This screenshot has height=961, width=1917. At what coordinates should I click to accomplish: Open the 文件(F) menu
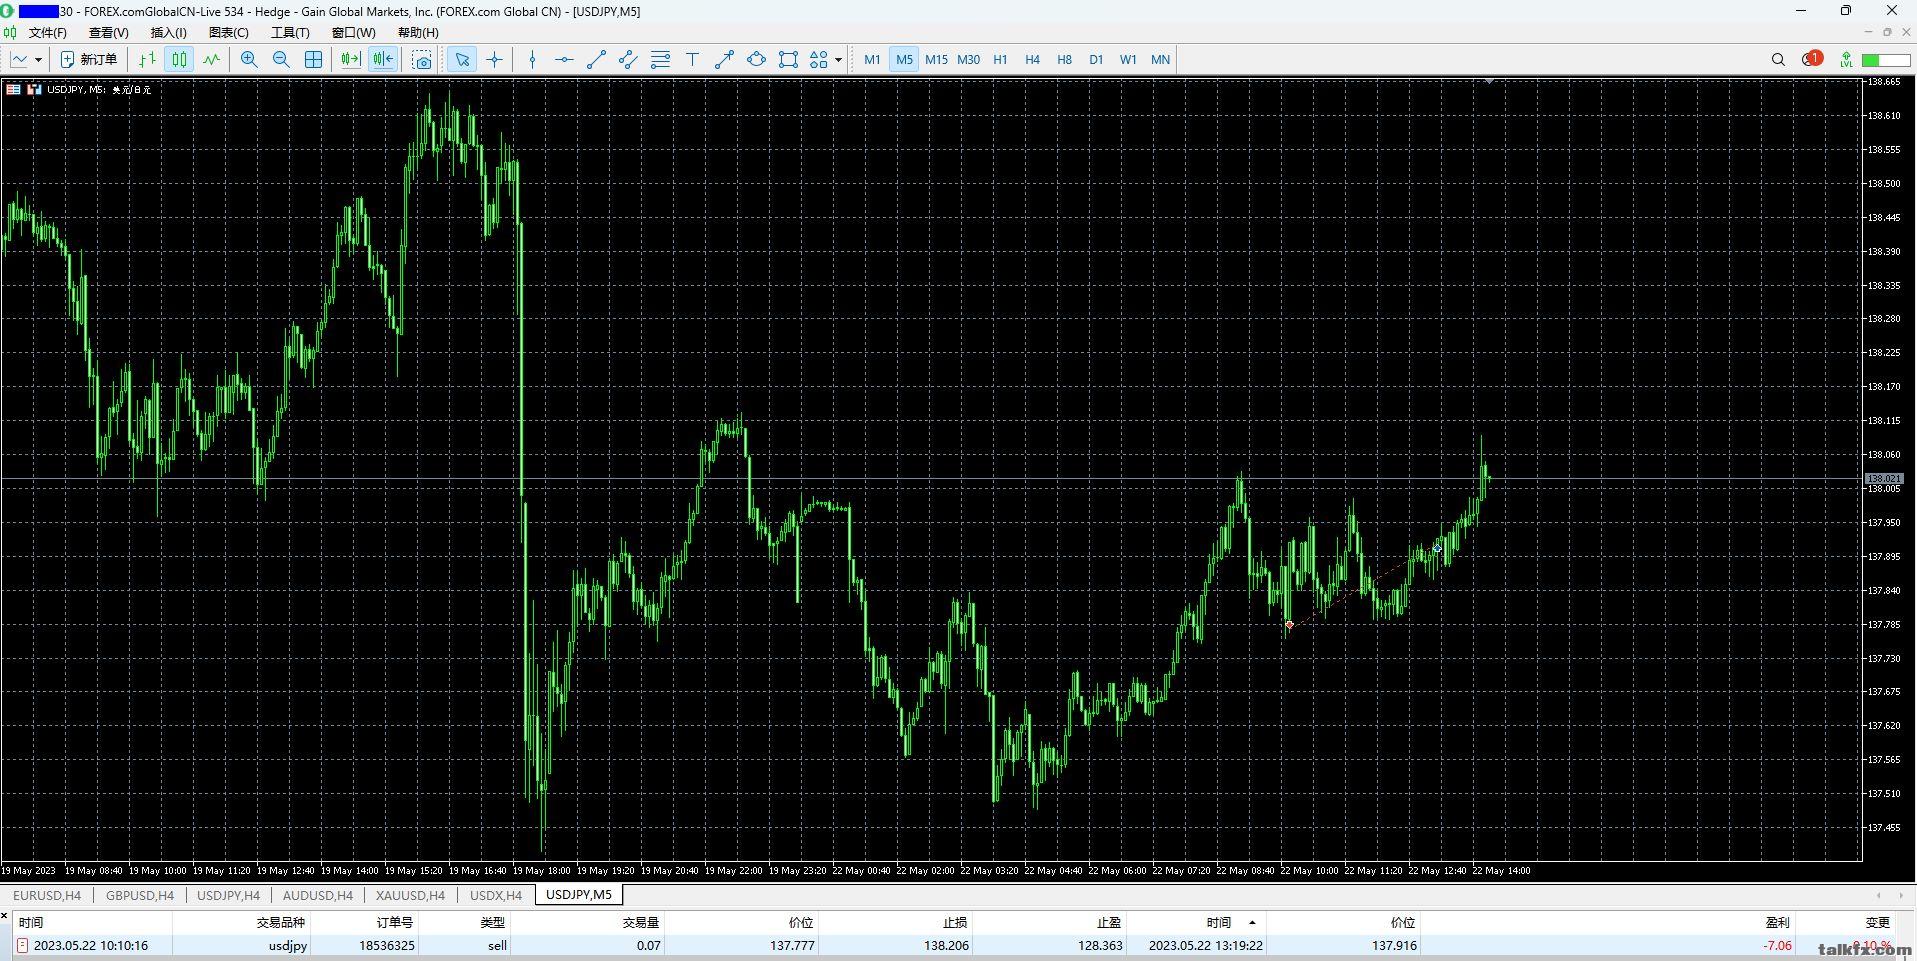click(47, 33)
